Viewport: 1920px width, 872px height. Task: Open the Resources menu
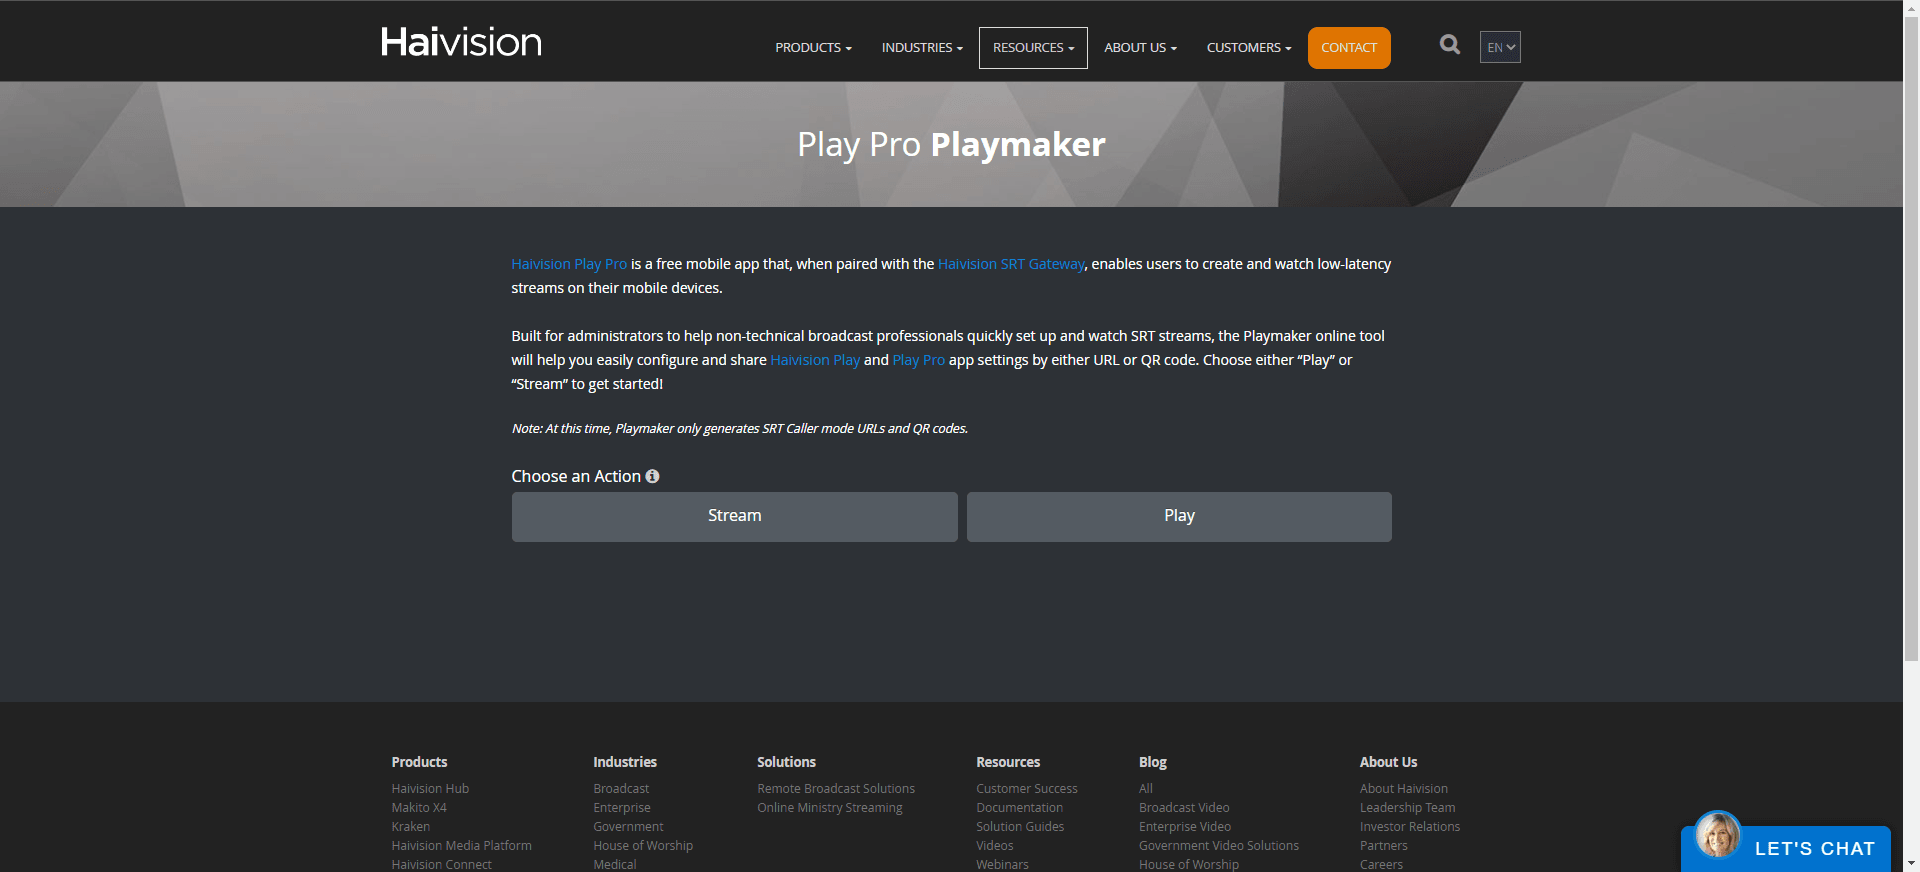[1032, 48]
